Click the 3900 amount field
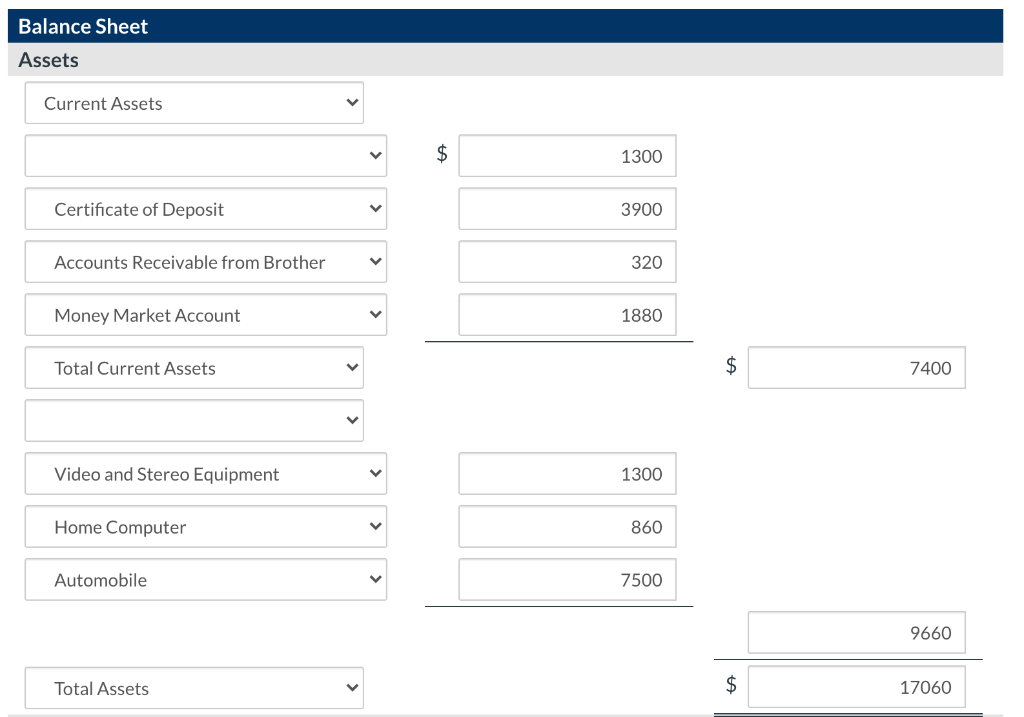Viewport: 1024px width, 717px height. [x=567, y=208]
